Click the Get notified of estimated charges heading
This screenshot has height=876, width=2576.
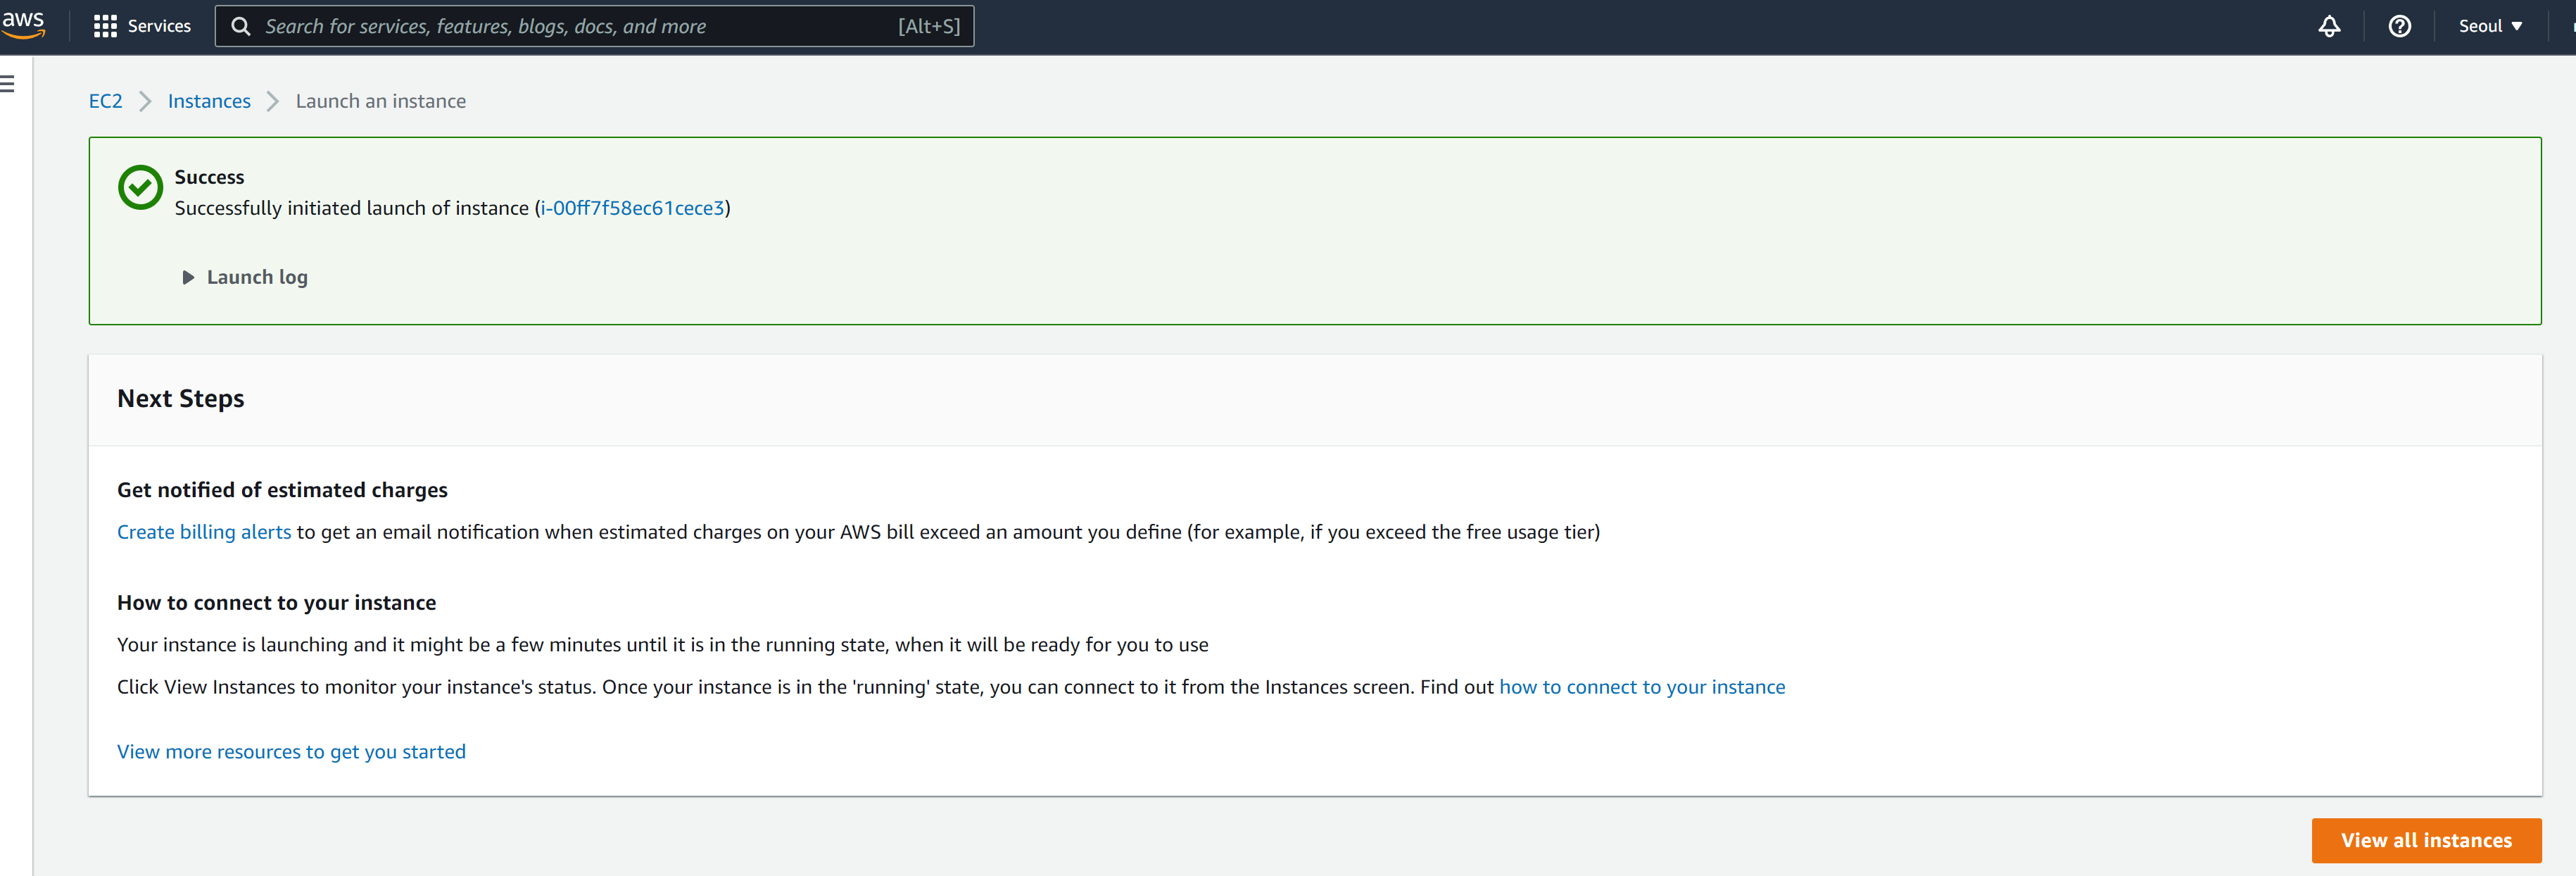(282, 490)
